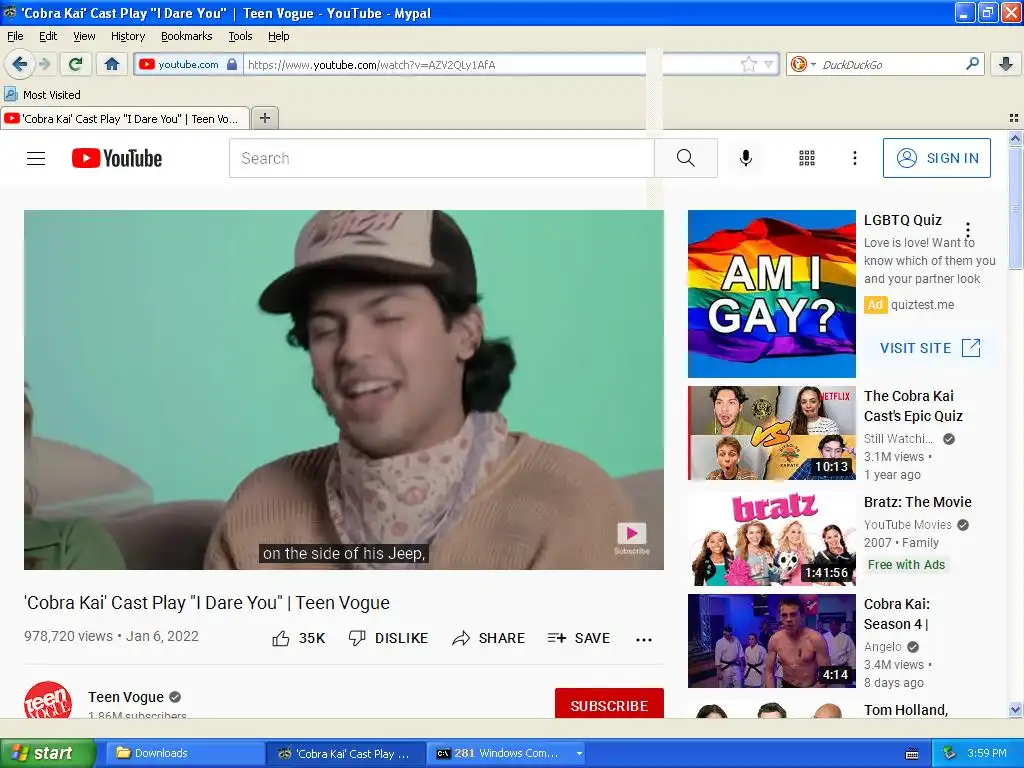This screenshot has width=1024, height=768.
Task: Focus the YouTube Search field
Action: [441, 158]
